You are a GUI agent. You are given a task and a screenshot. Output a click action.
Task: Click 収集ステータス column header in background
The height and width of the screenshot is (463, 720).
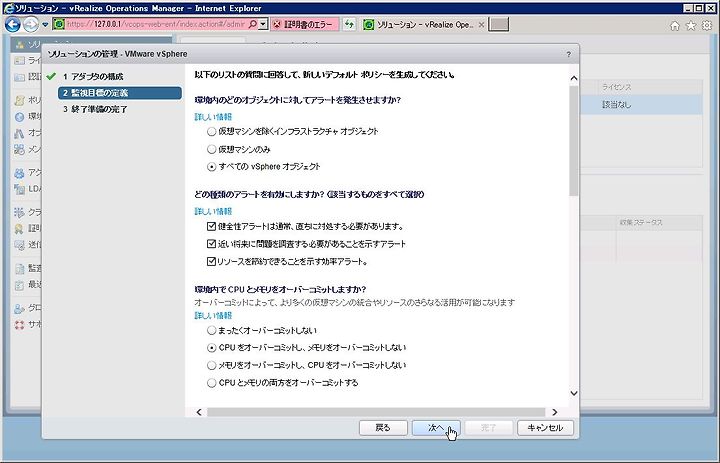point(641,222)
